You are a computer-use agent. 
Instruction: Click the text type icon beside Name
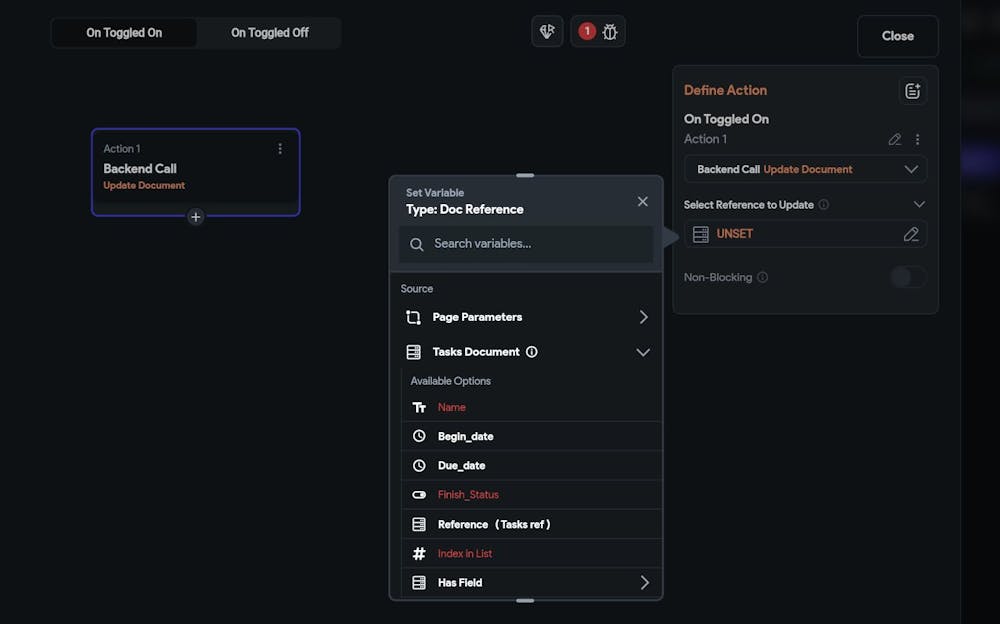tap(419, 407)
